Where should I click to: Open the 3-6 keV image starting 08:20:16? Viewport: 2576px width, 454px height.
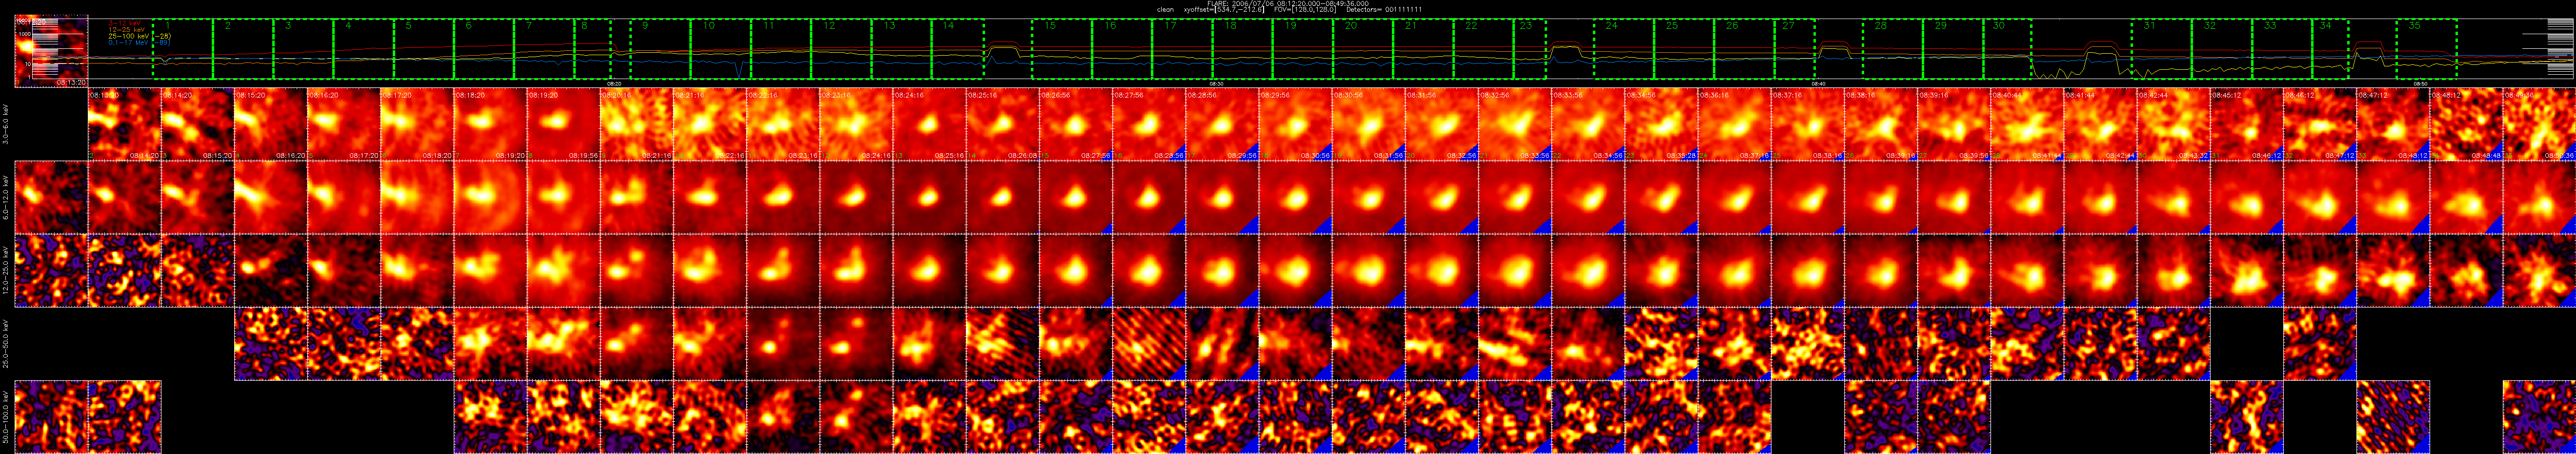[x=636, y=124]
